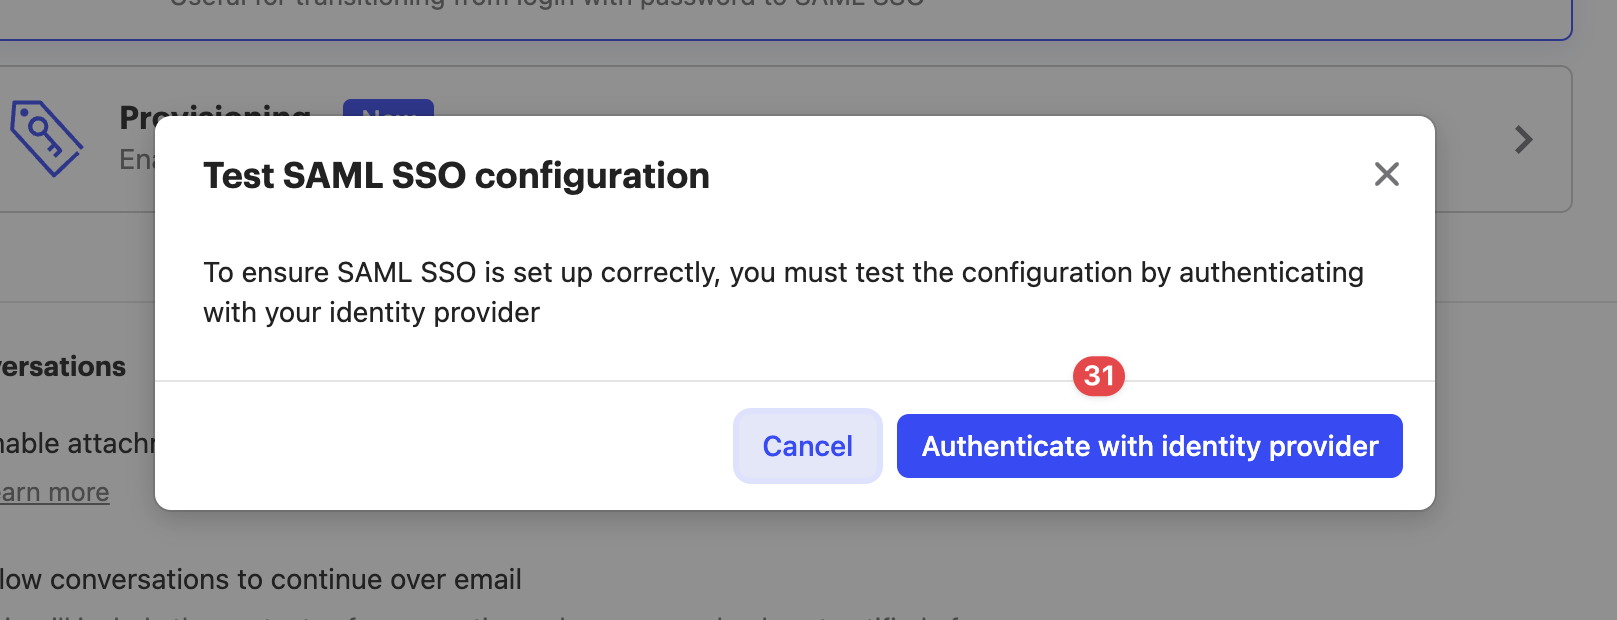Click the continue over email setting label
This screenshot has width=1617, height=620.
[261, 580]
